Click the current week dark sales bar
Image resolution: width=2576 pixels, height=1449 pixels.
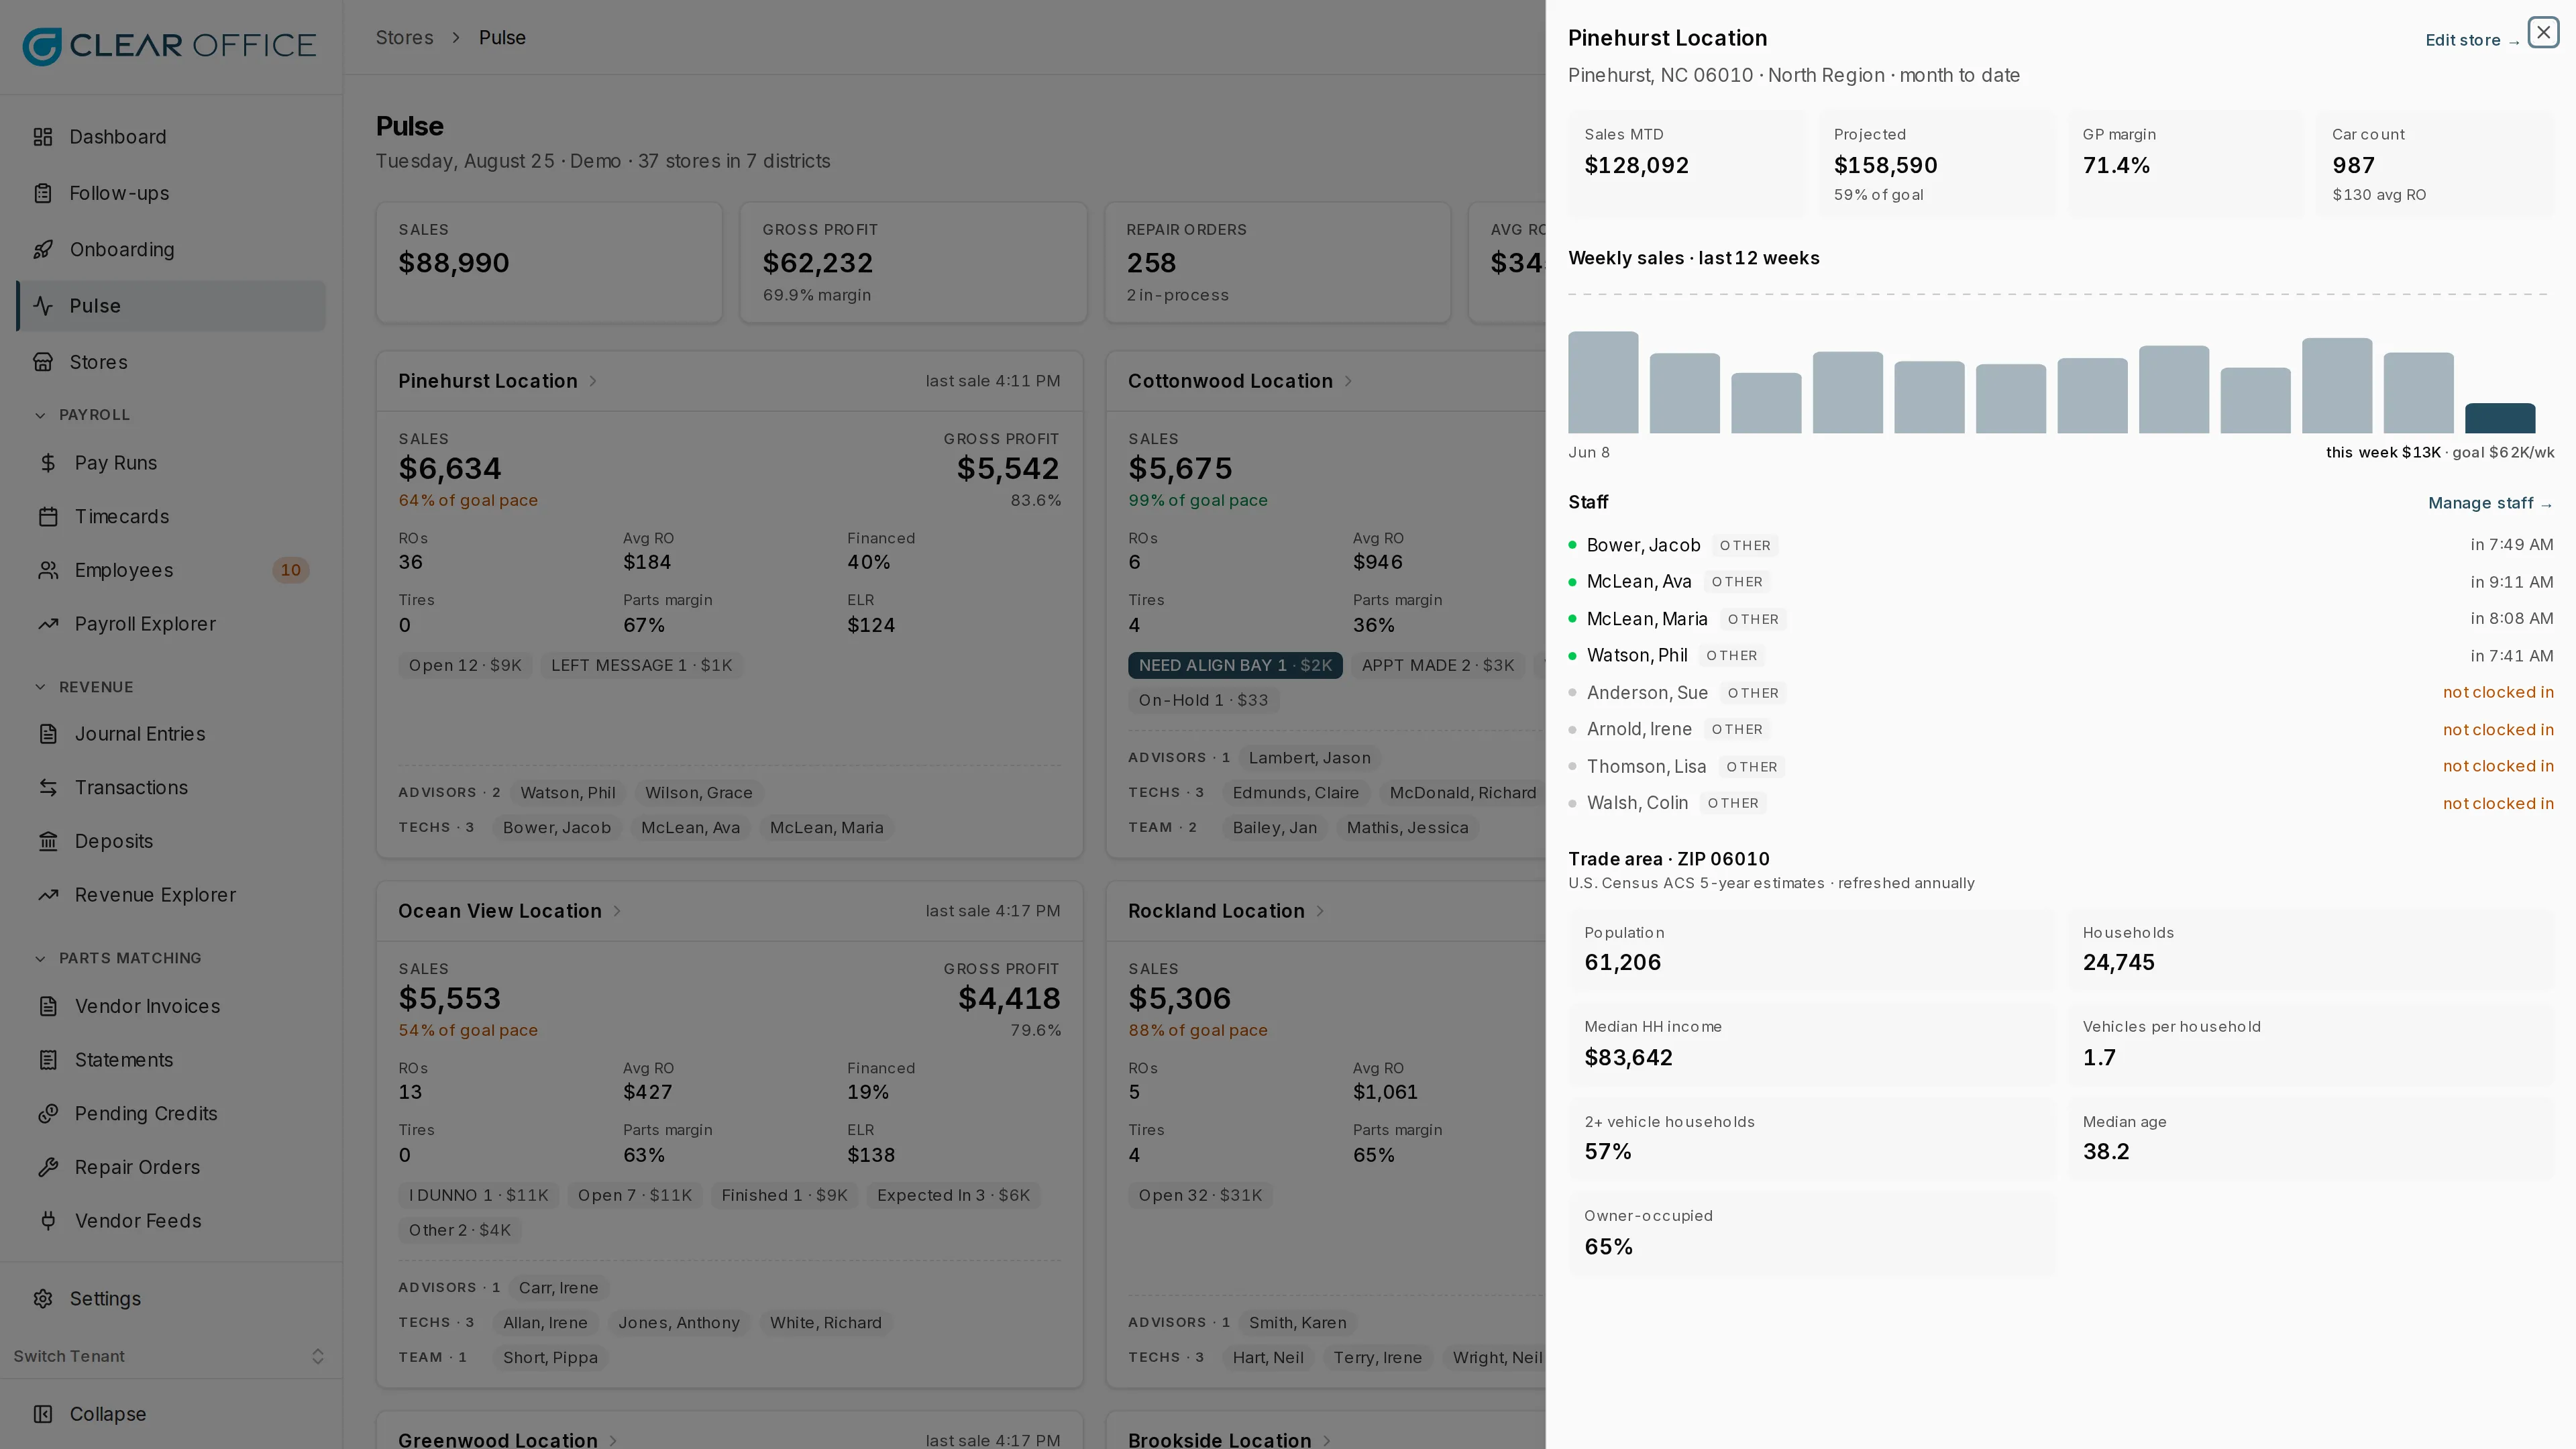[x=2499, y=418]
